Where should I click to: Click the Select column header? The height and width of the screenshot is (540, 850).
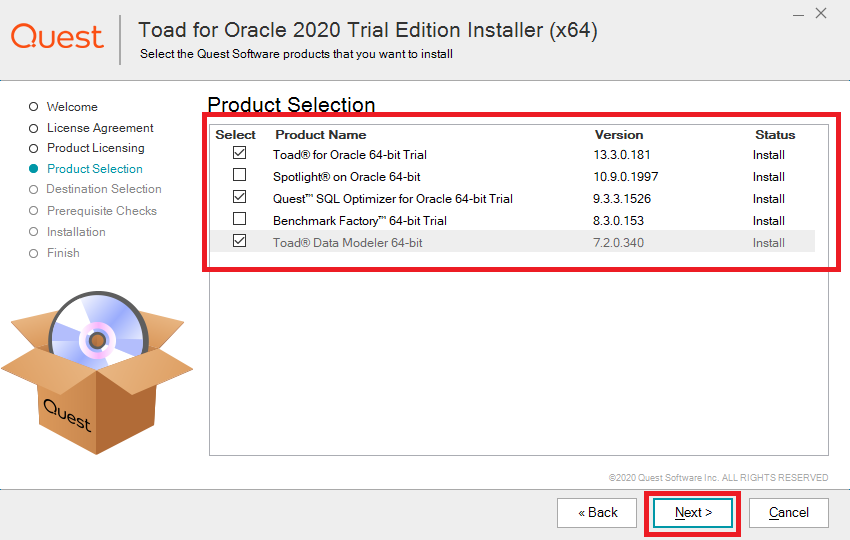pyautogui.click(x=235, y=134)
